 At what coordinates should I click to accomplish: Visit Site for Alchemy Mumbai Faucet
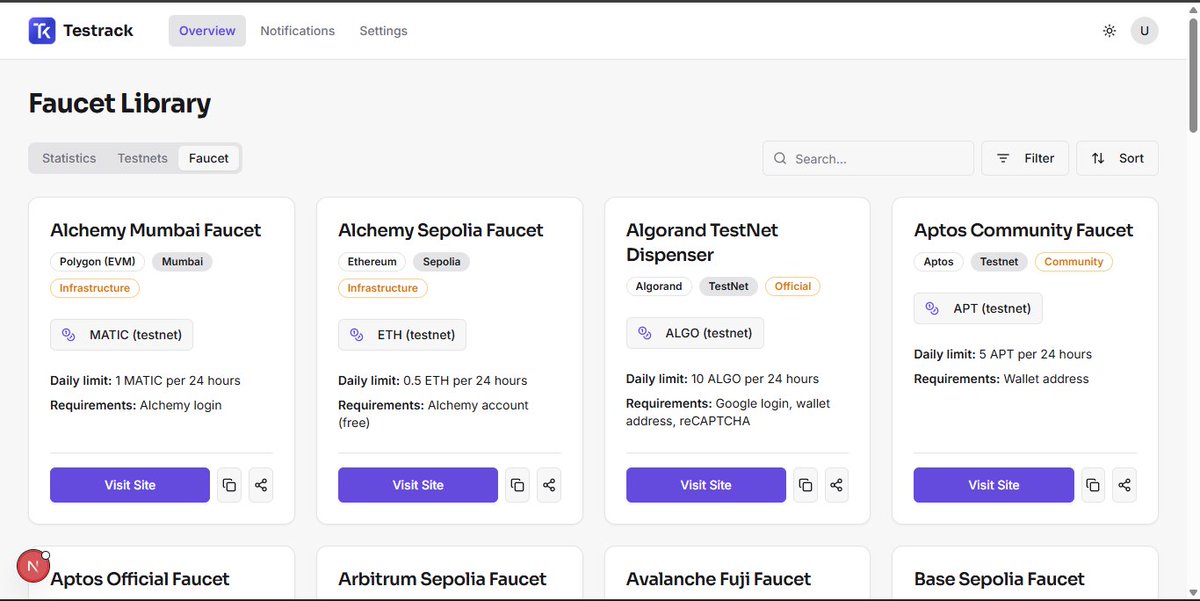tap(130, 485)
